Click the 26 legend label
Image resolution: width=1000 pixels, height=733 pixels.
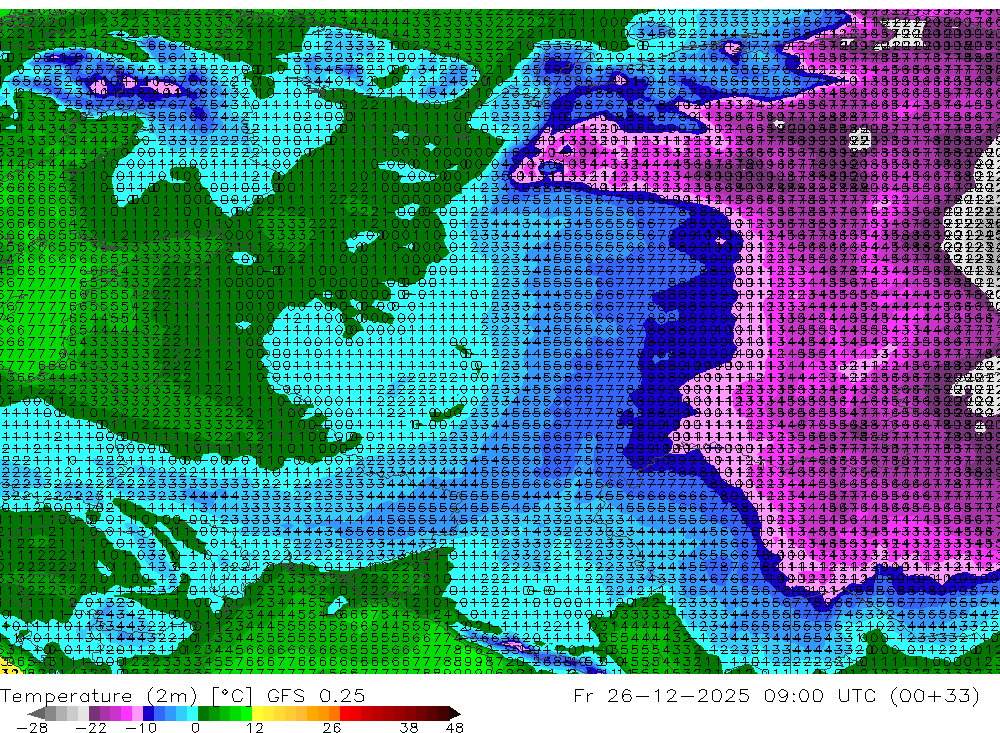pos(331,727)
